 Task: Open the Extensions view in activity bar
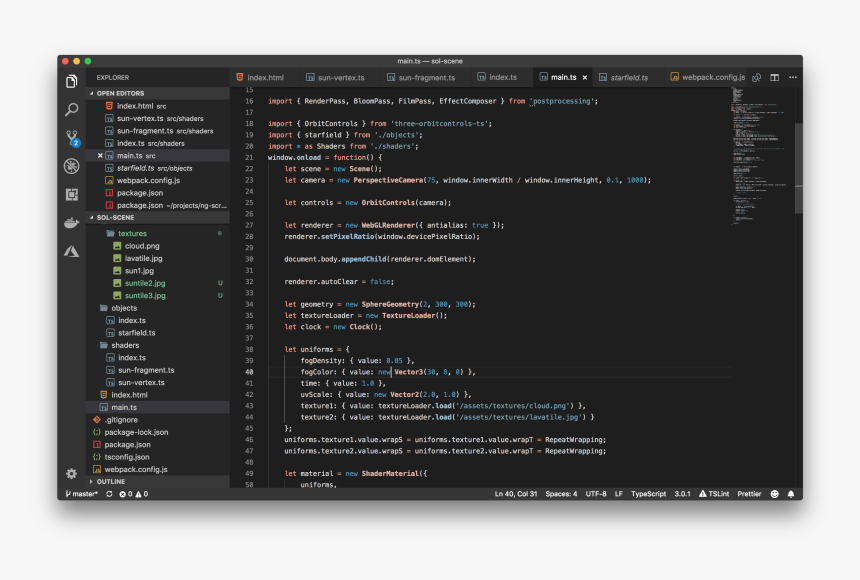tap(71, 195)
